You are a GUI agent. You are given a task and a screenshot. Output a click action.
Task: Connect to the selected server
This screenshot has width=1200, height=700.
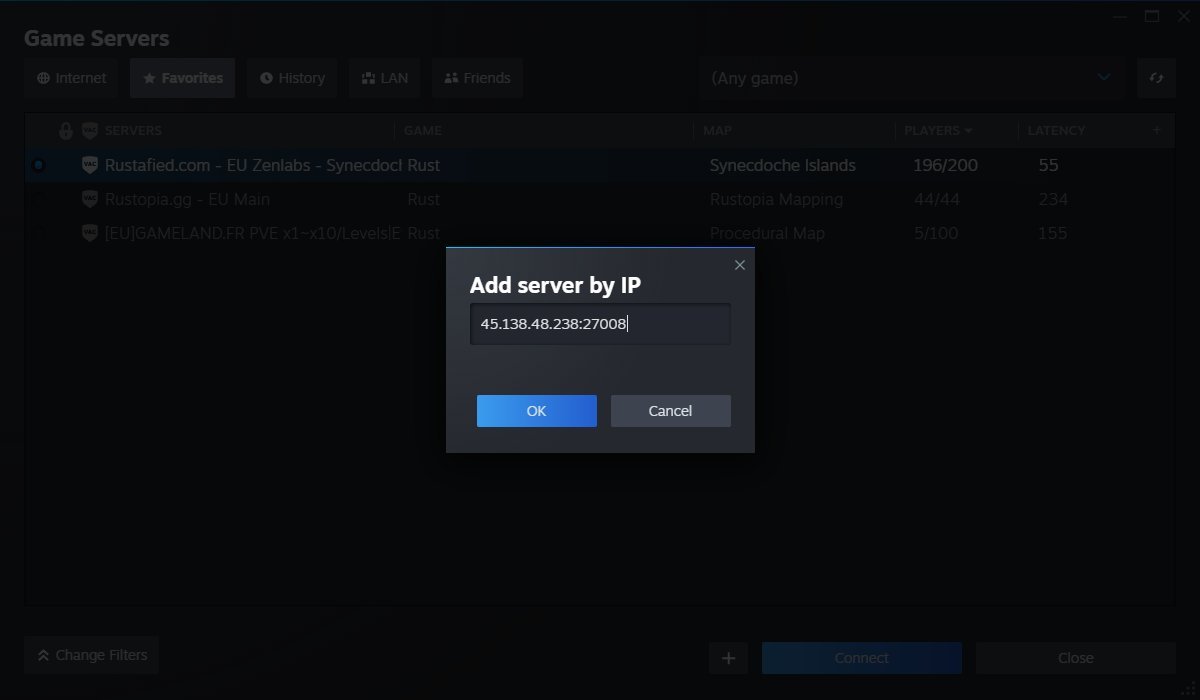click(862, 658)
